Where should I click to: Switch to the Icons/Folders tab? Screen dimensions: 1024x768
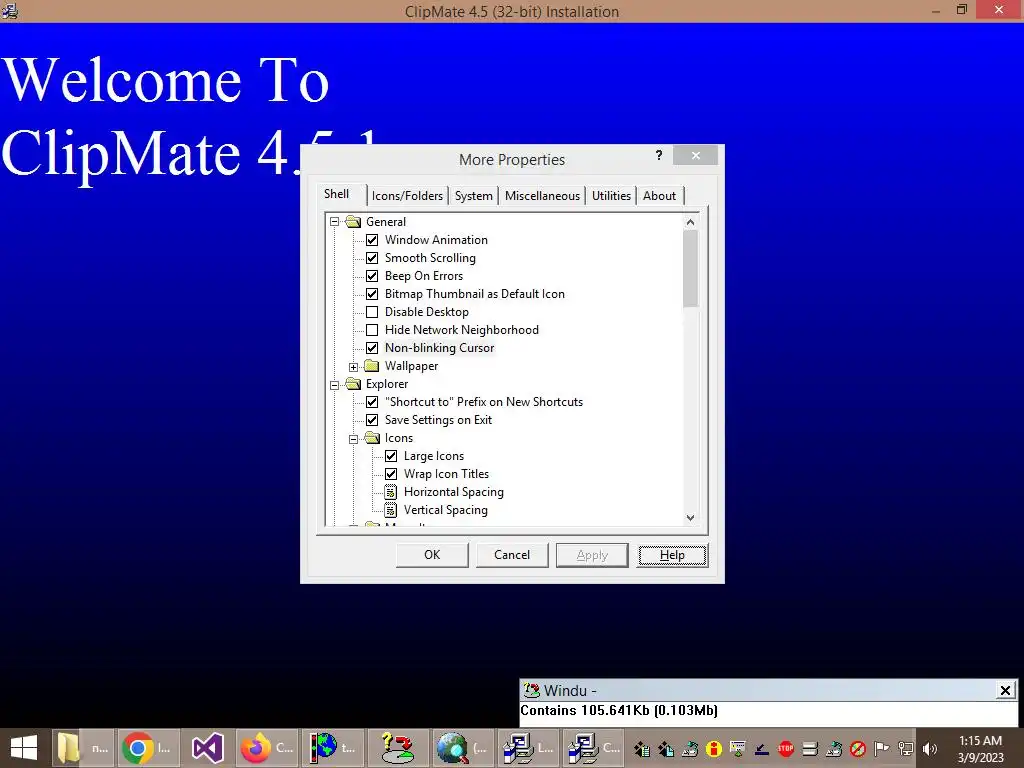pyautogui.click(x=408, y=195)
